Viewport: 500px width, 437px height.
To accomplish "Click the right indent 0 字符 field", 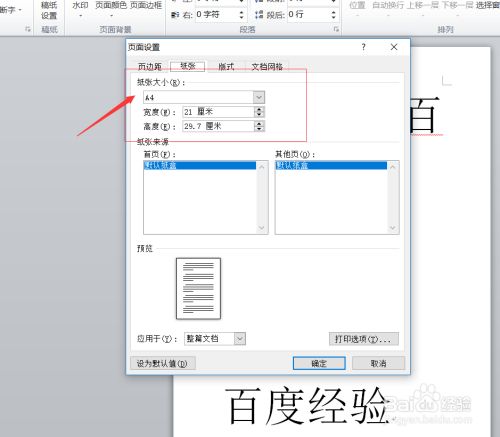I will tap(216, 15).
